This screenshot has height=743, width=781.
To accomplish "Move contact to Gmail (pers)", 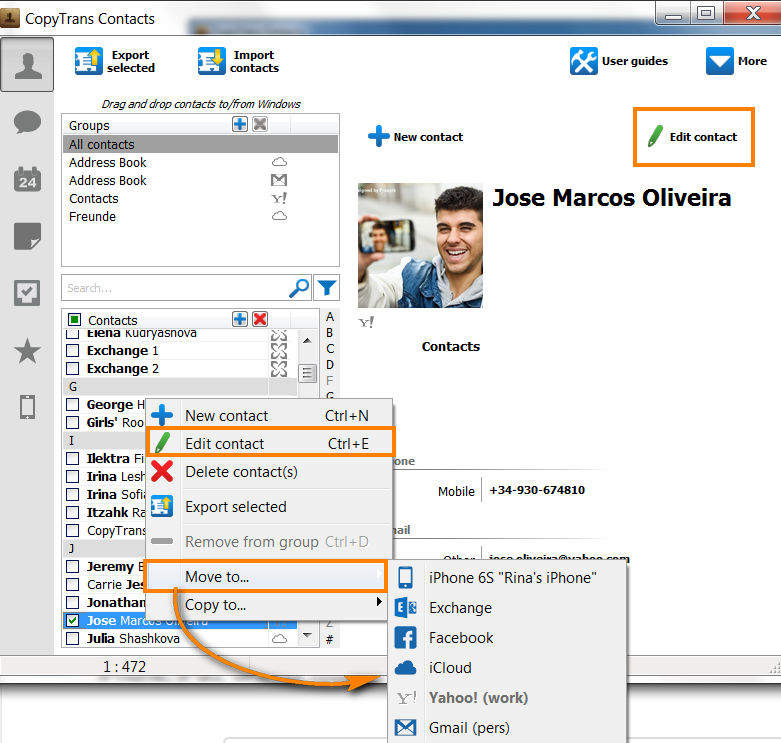I will point(507,728).
